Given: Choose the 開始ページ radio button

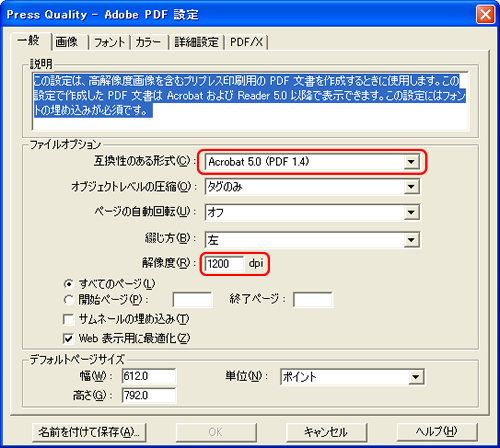Looking at the screenshot, I should (69, 300).
